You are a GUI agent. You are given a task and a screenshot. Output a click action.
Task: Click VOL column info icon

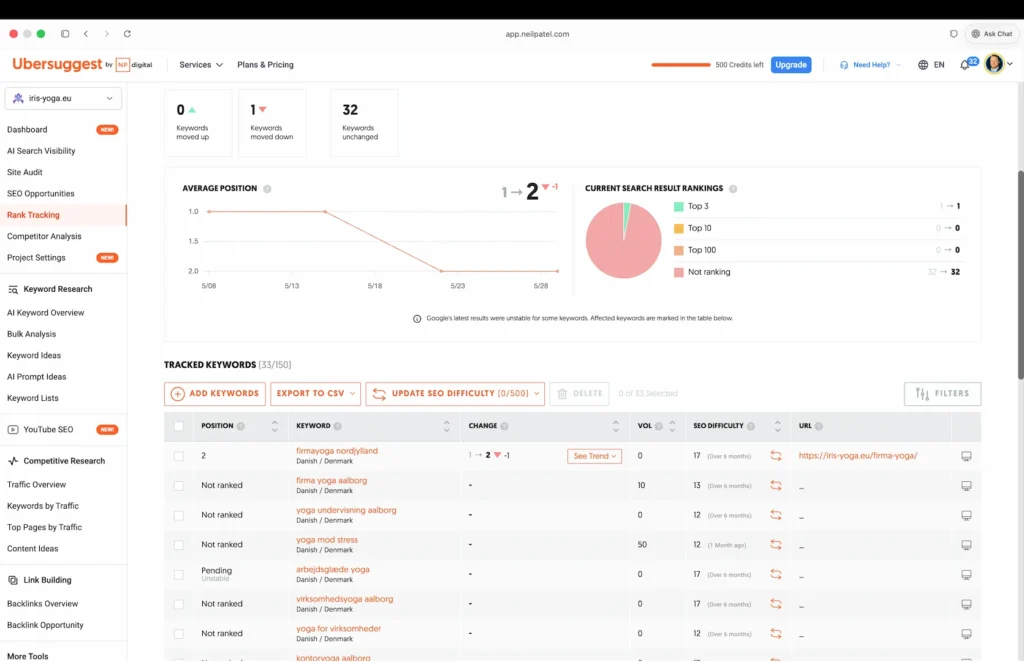click(659, 426)
